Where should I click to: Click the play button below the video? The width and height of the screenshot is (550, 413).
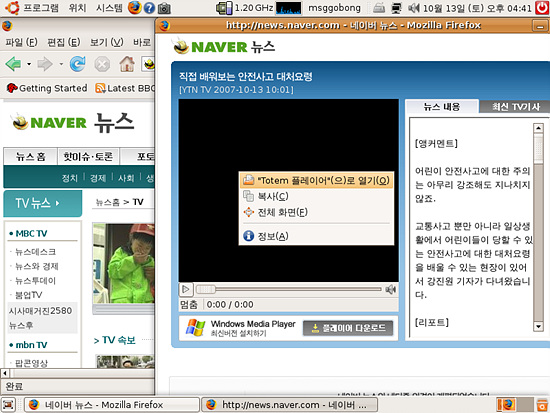(186, 289)
